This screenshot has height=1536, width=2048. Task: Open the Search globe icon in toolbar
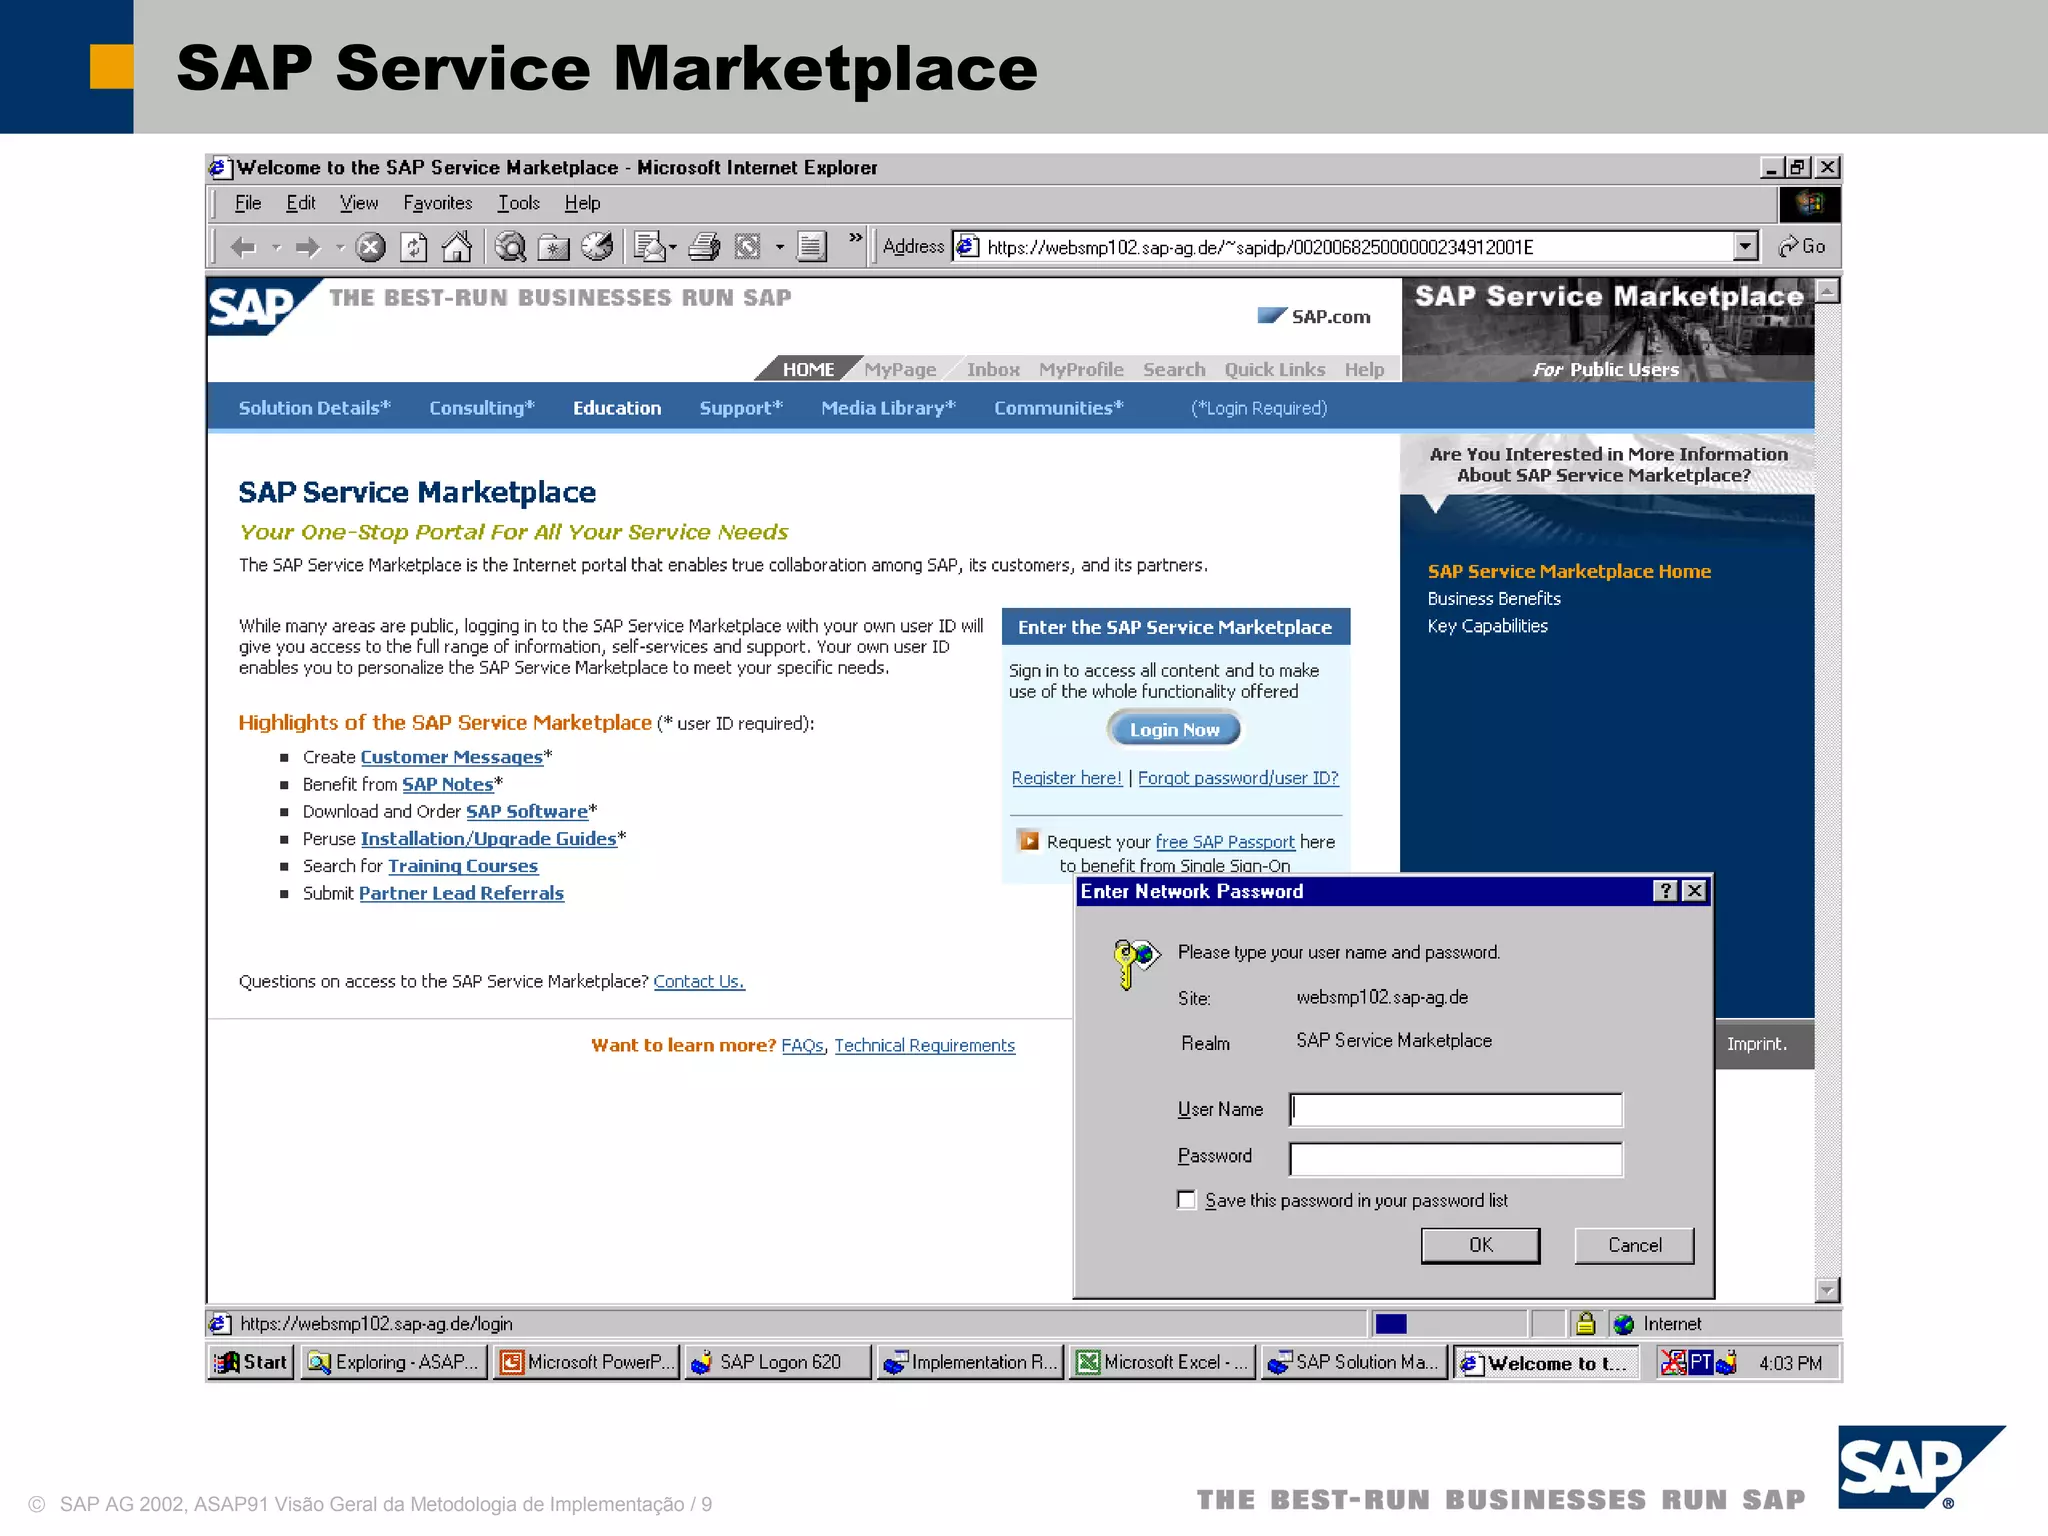click(511, 247)
